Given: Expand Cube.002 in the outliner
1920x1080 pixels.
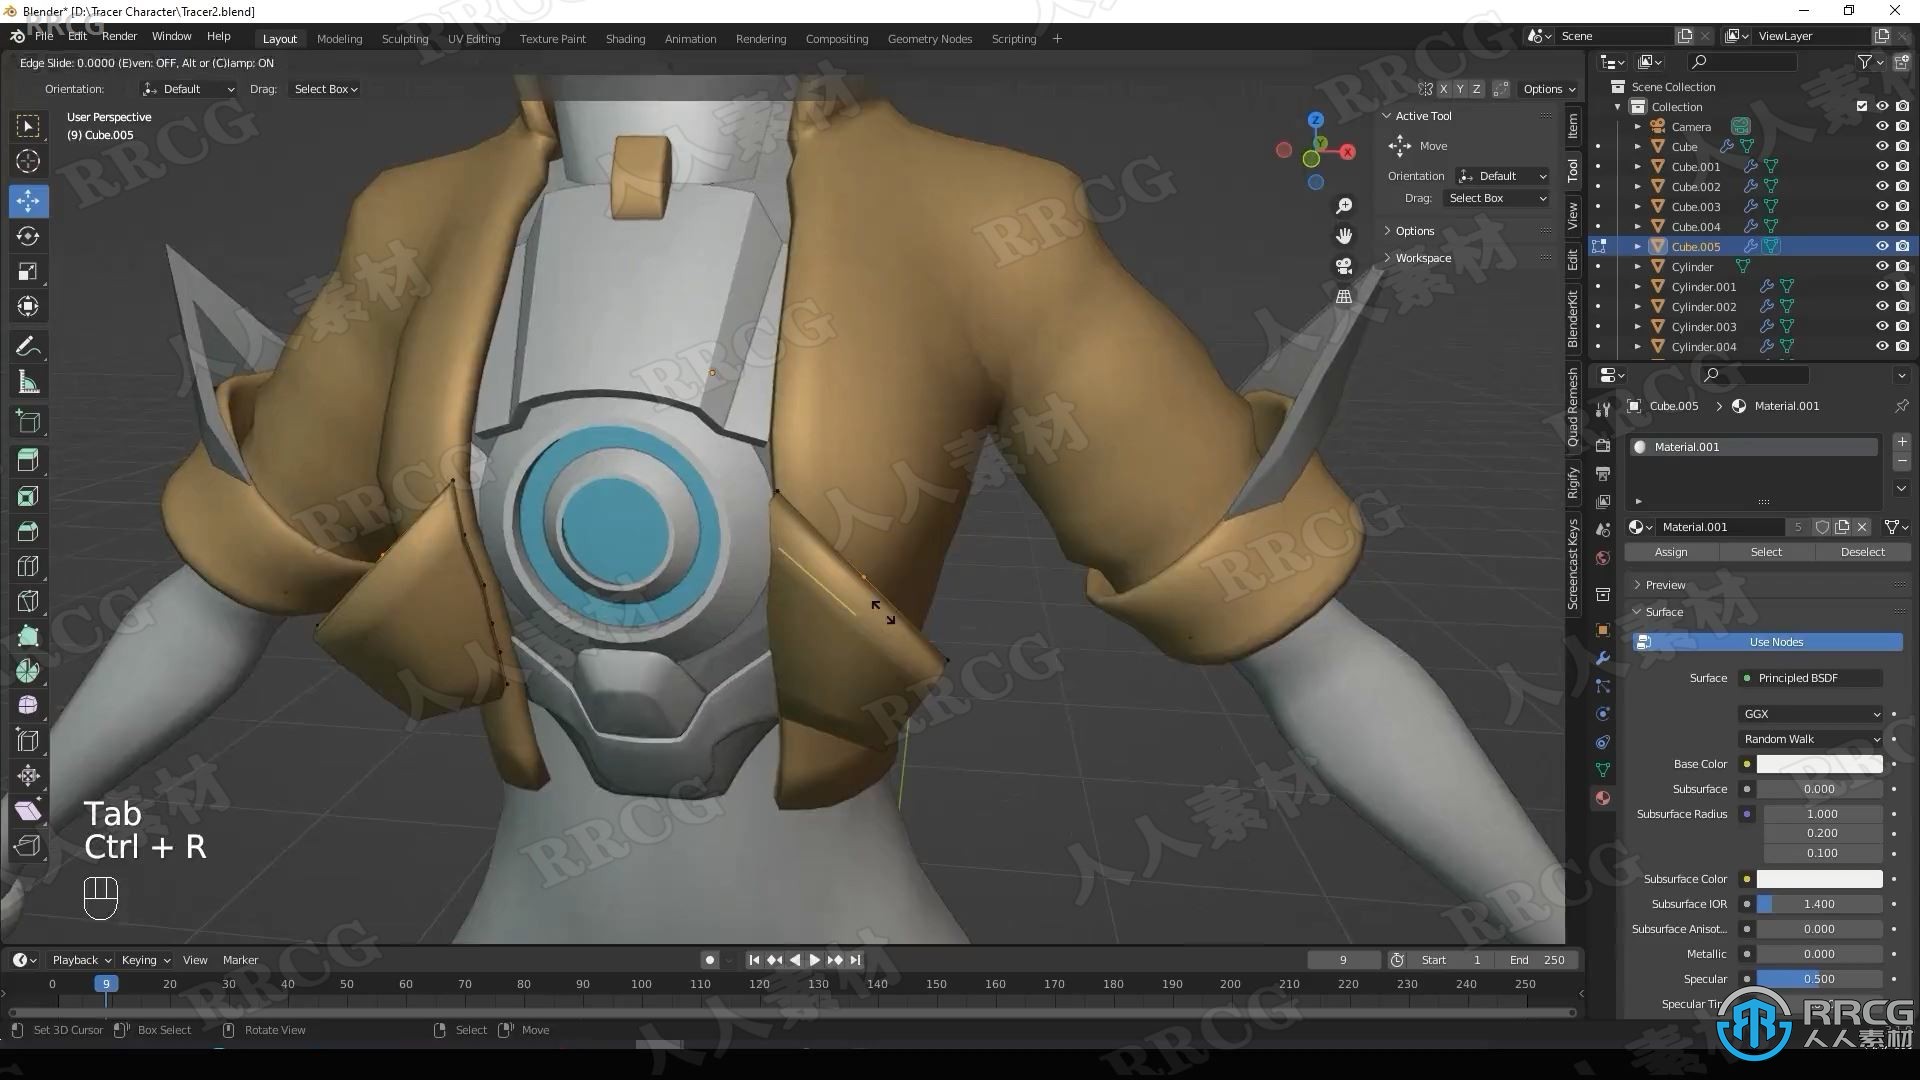Looking at the screenshot, I should pyautogui.click(x=1637, y=187).
